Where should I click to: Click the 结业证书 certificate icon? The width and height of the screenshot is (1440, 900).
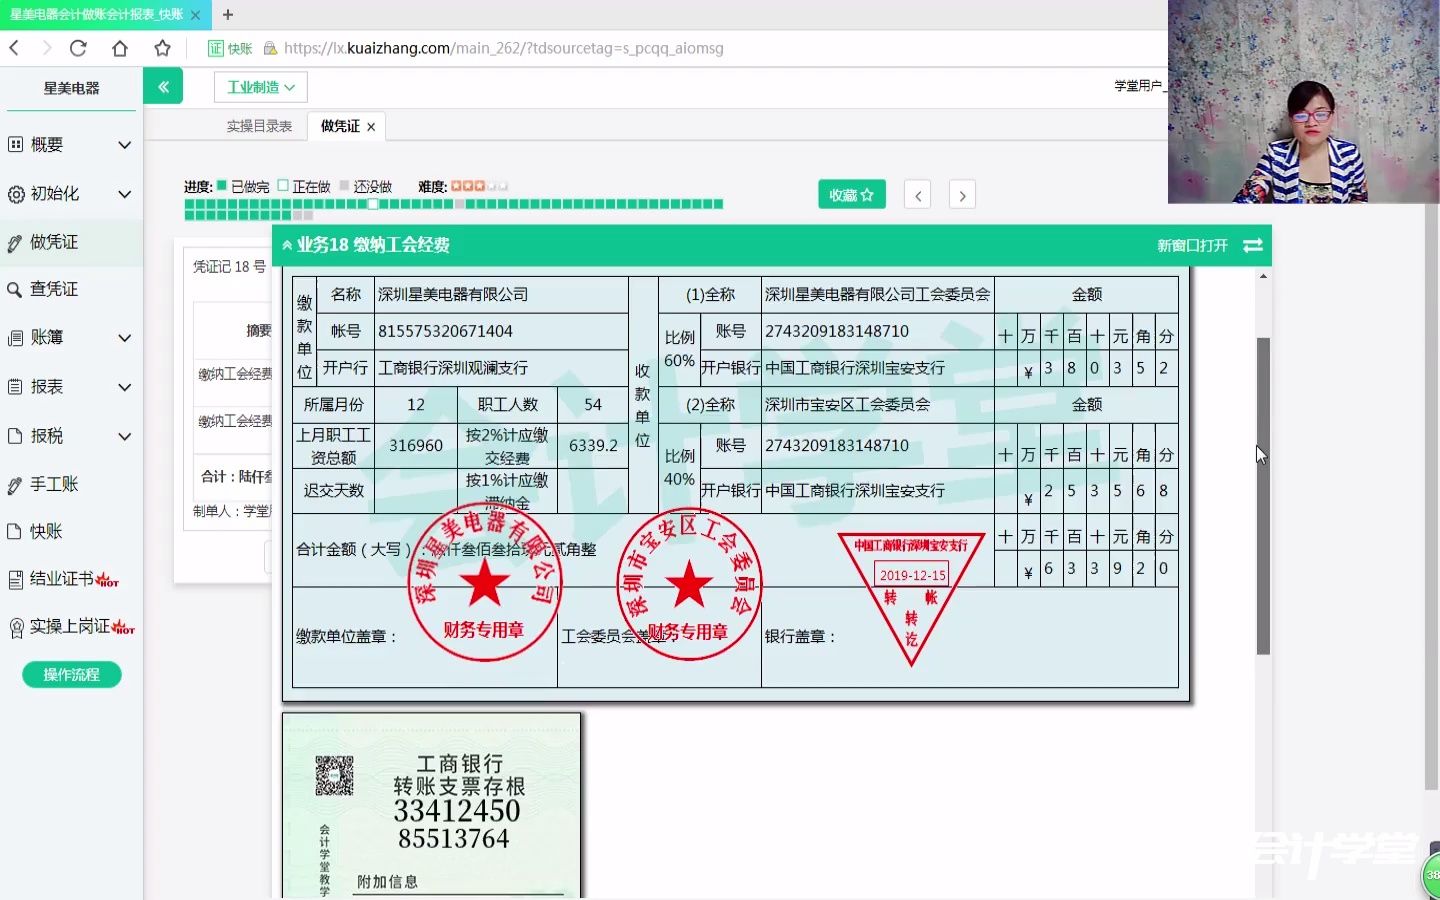coord(15,580)
